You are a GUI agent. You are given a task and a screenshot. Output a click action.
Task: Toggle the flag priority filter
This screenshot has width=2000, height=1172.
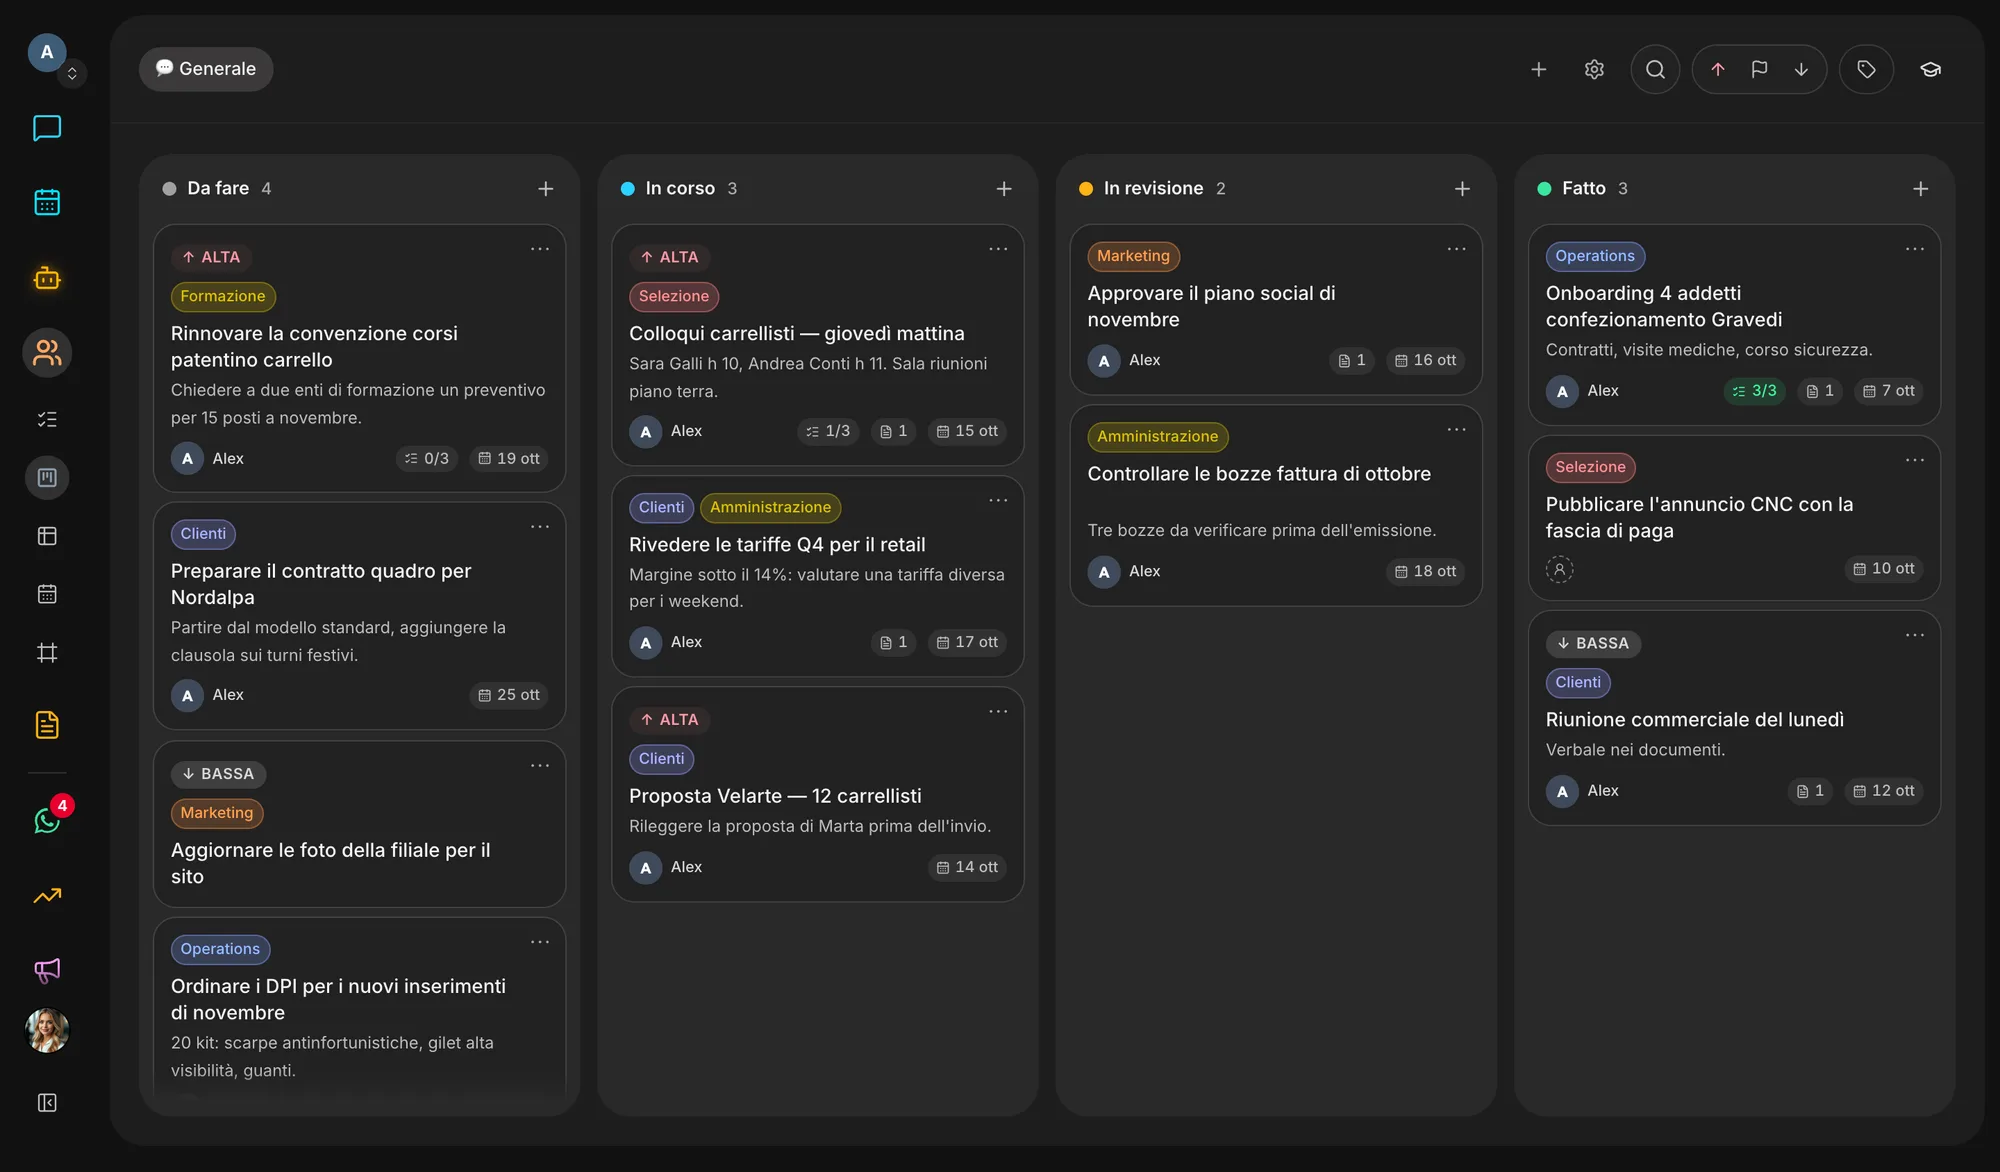(1759, 69)
